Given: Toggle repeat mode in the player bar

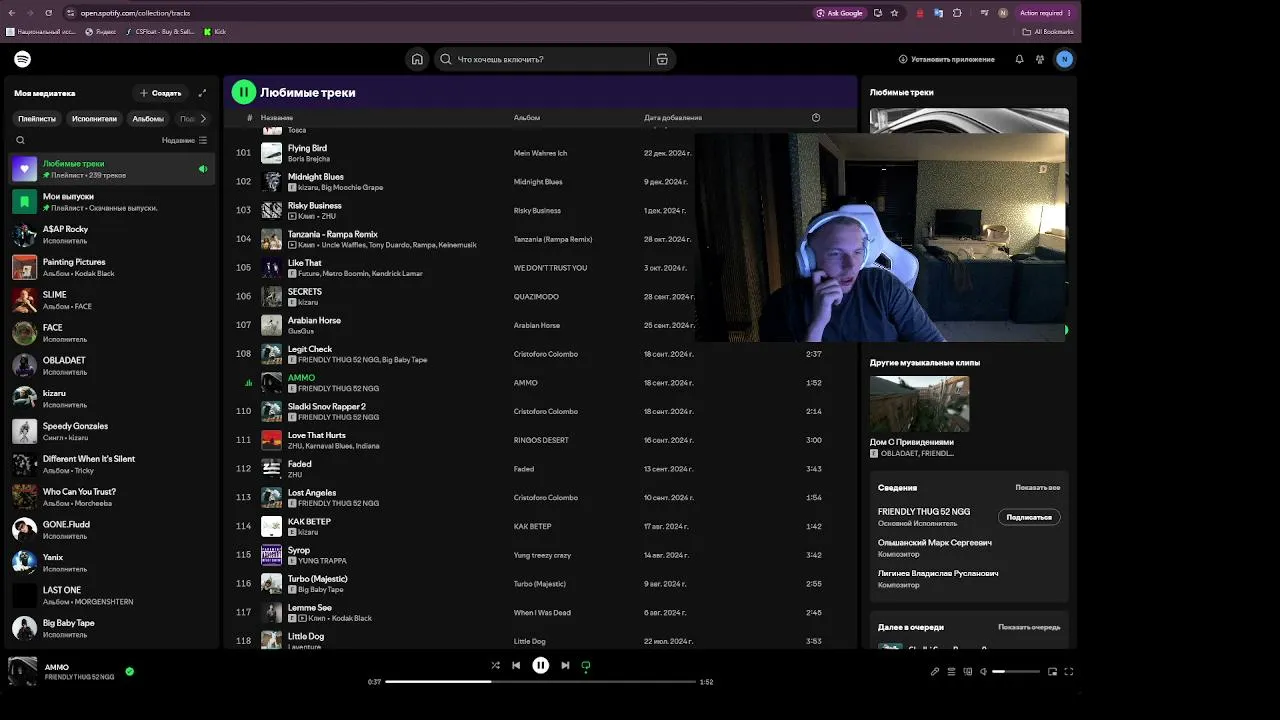Looking at the screenshot, I should pyautogui.click(x=586, y=665).
